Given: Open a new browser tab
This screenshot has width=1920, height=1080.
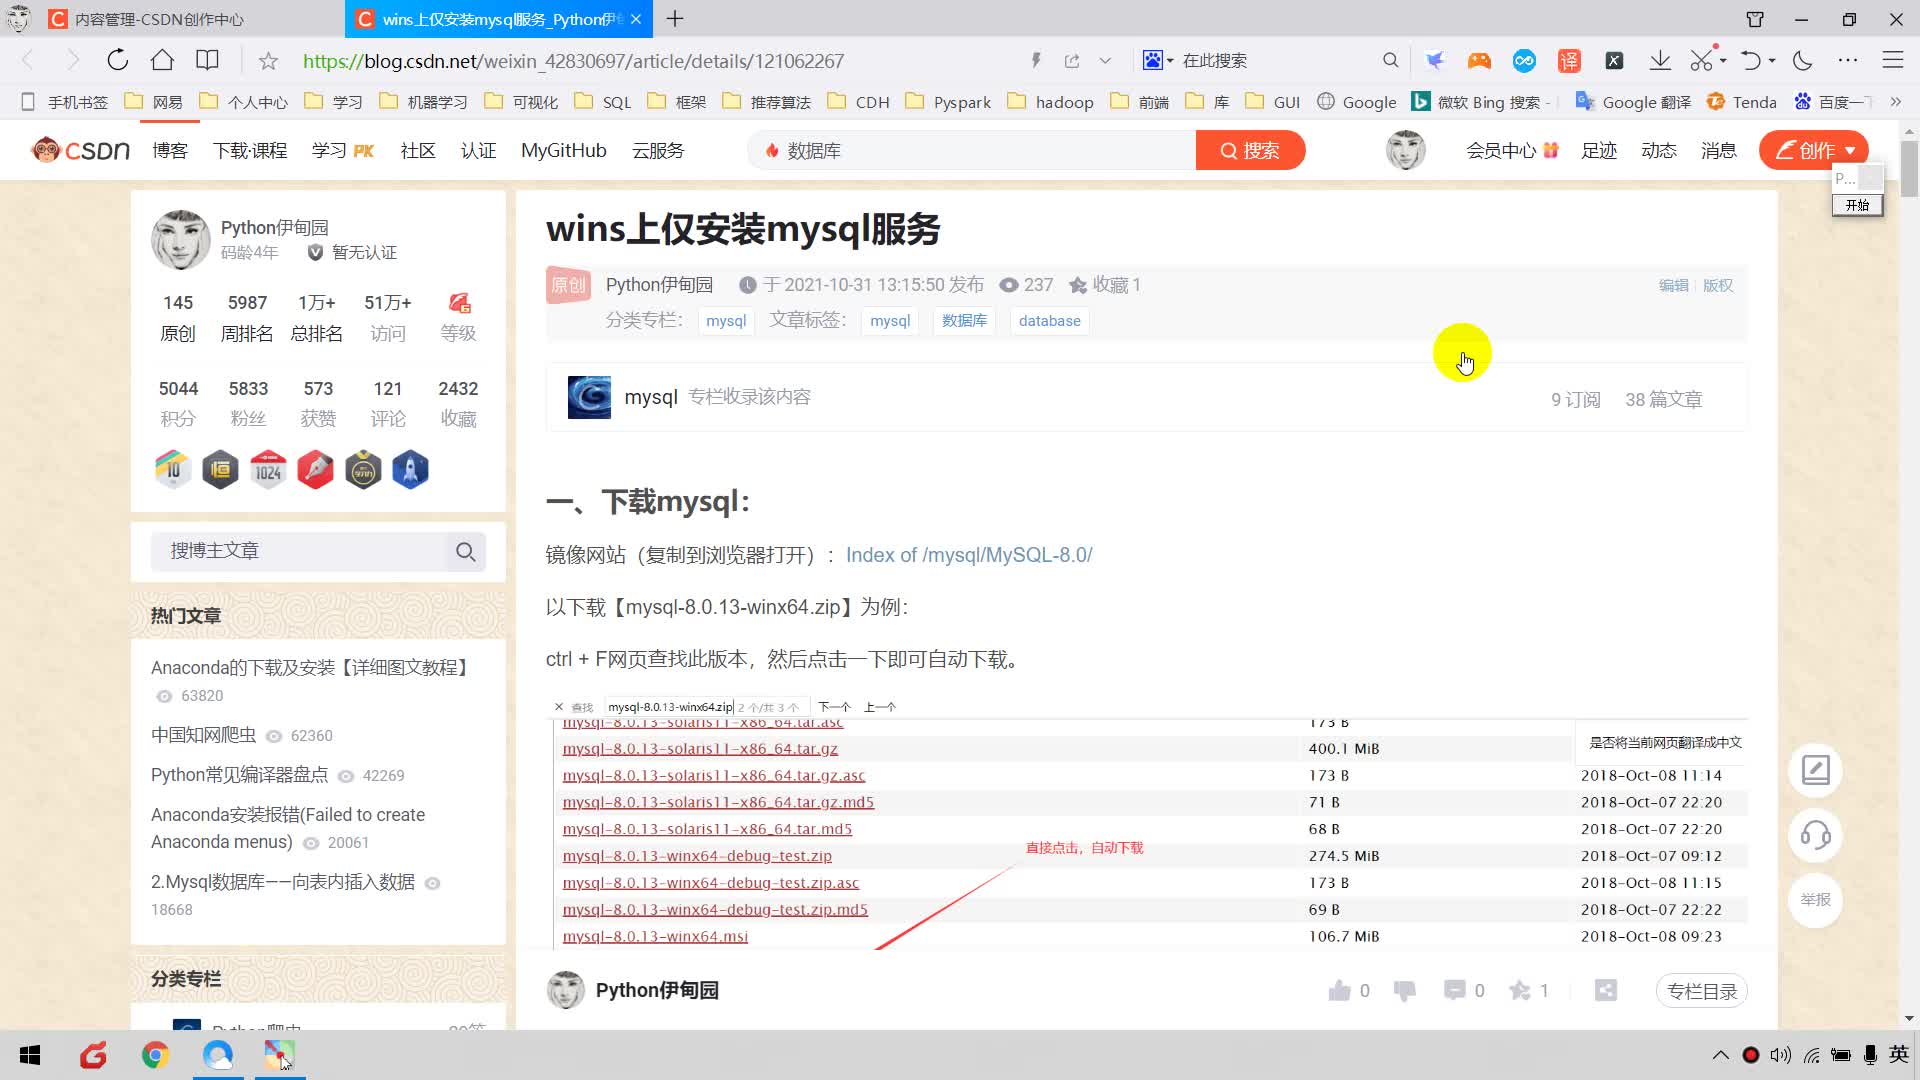Looking at the screenshot, I should (x=675, y=19).
